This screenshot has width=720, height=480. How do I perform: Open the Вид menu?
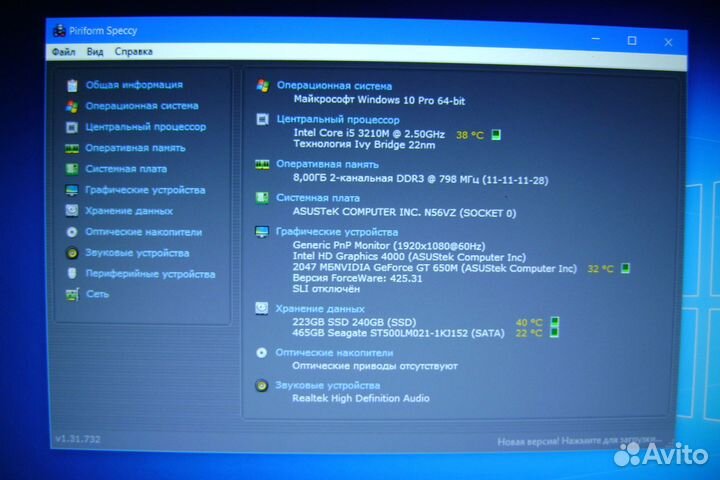[95, 52]
